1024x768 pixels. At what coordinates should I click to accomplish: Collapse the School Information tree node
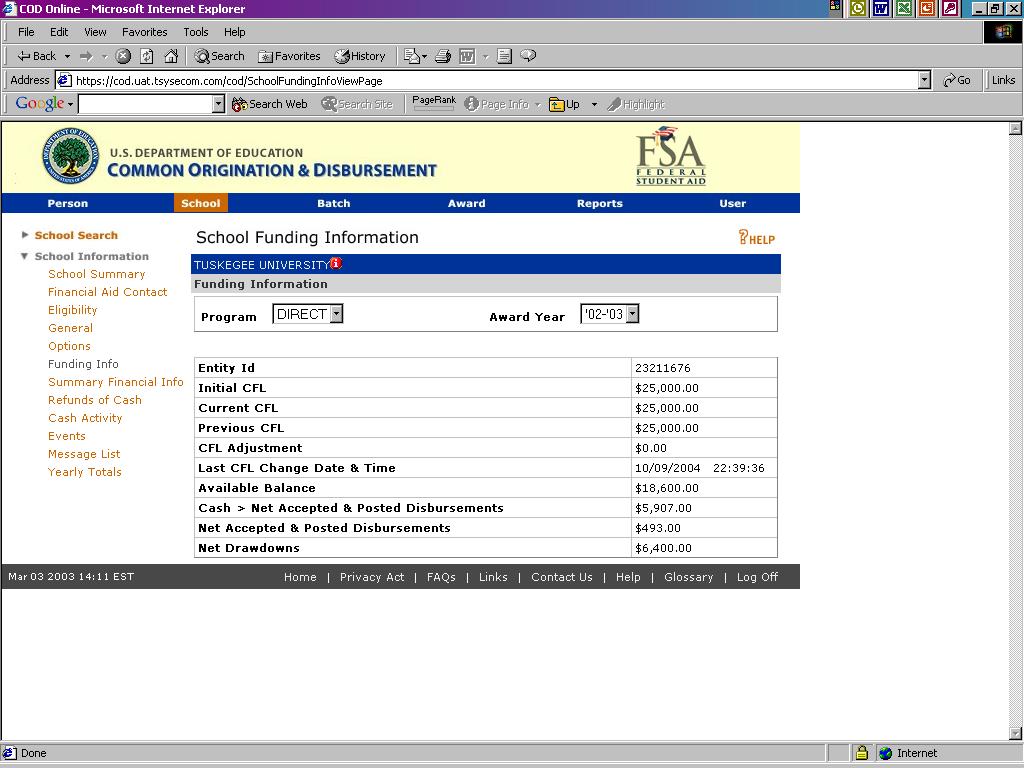coord(24,256)
